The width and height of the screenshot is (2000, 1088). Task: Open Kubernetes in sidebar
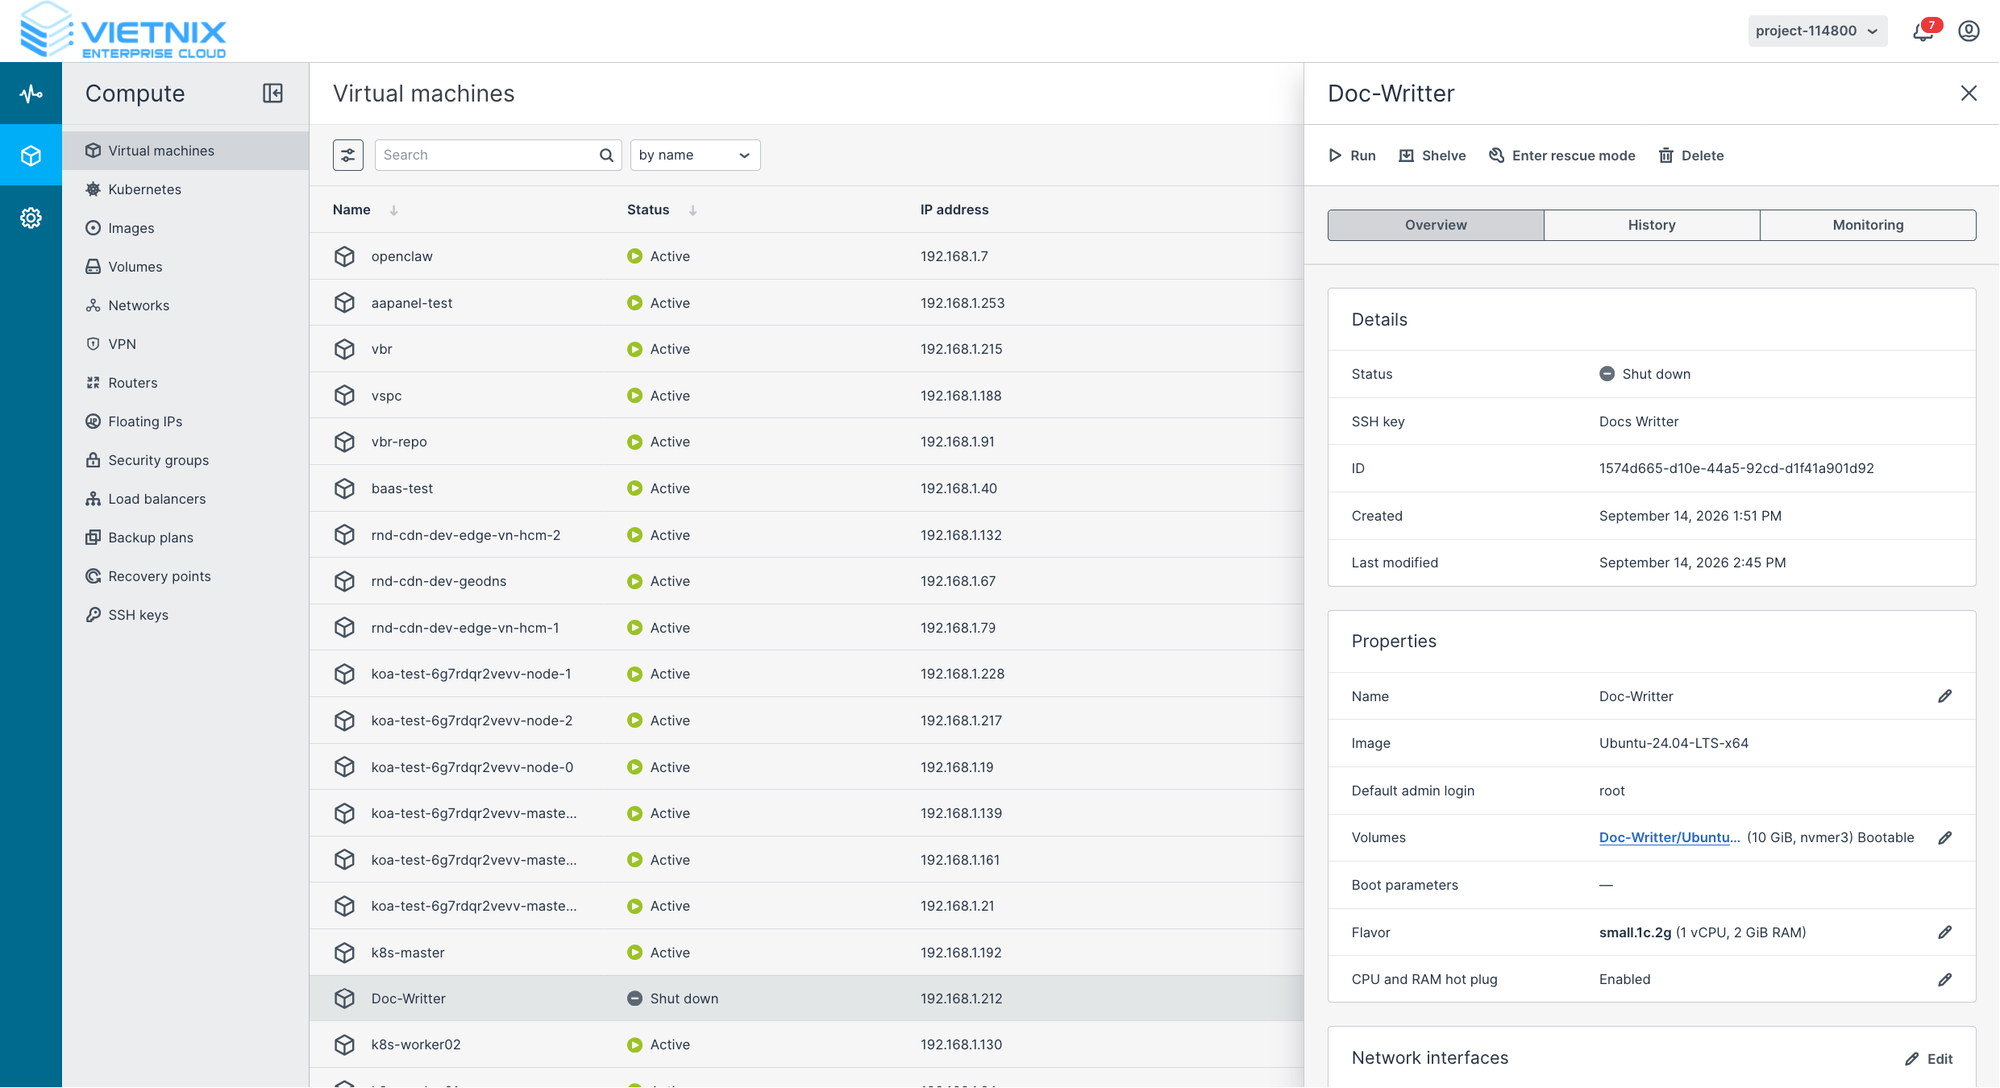coord(185,189)
